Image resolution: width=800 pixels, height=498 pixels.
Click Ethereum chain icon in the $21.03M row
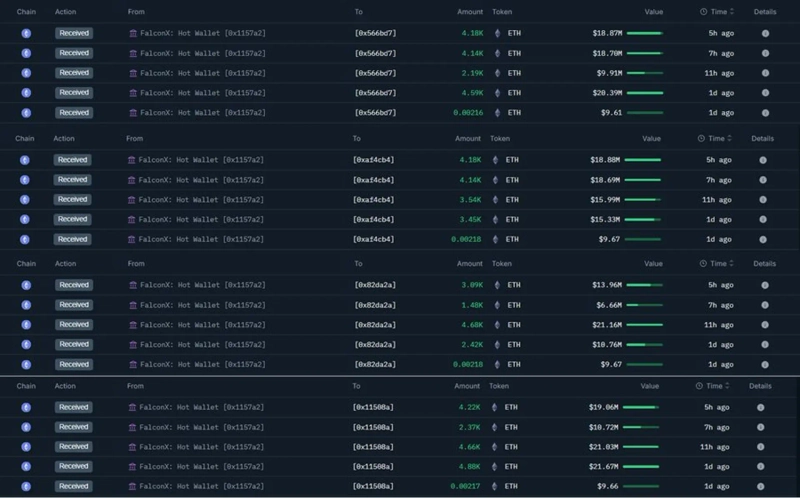click(x=26, y=447)
